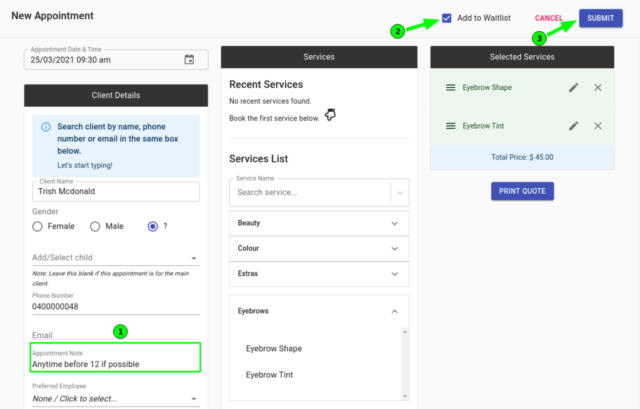Image resolution: width=640 pixels, height=409 pixels.
Task: Click into the Appointment Note field
Action: (x=114, y=364)
